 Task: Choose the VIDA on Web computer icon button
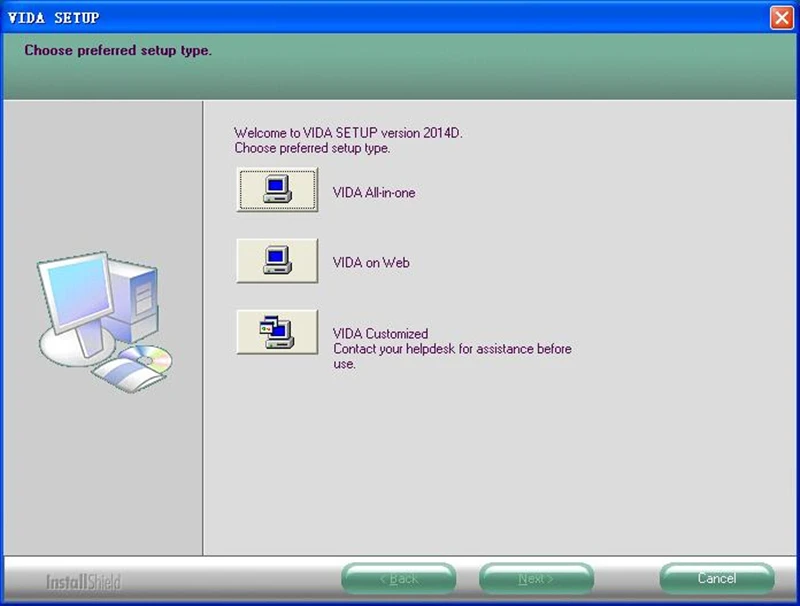(277, 261)
